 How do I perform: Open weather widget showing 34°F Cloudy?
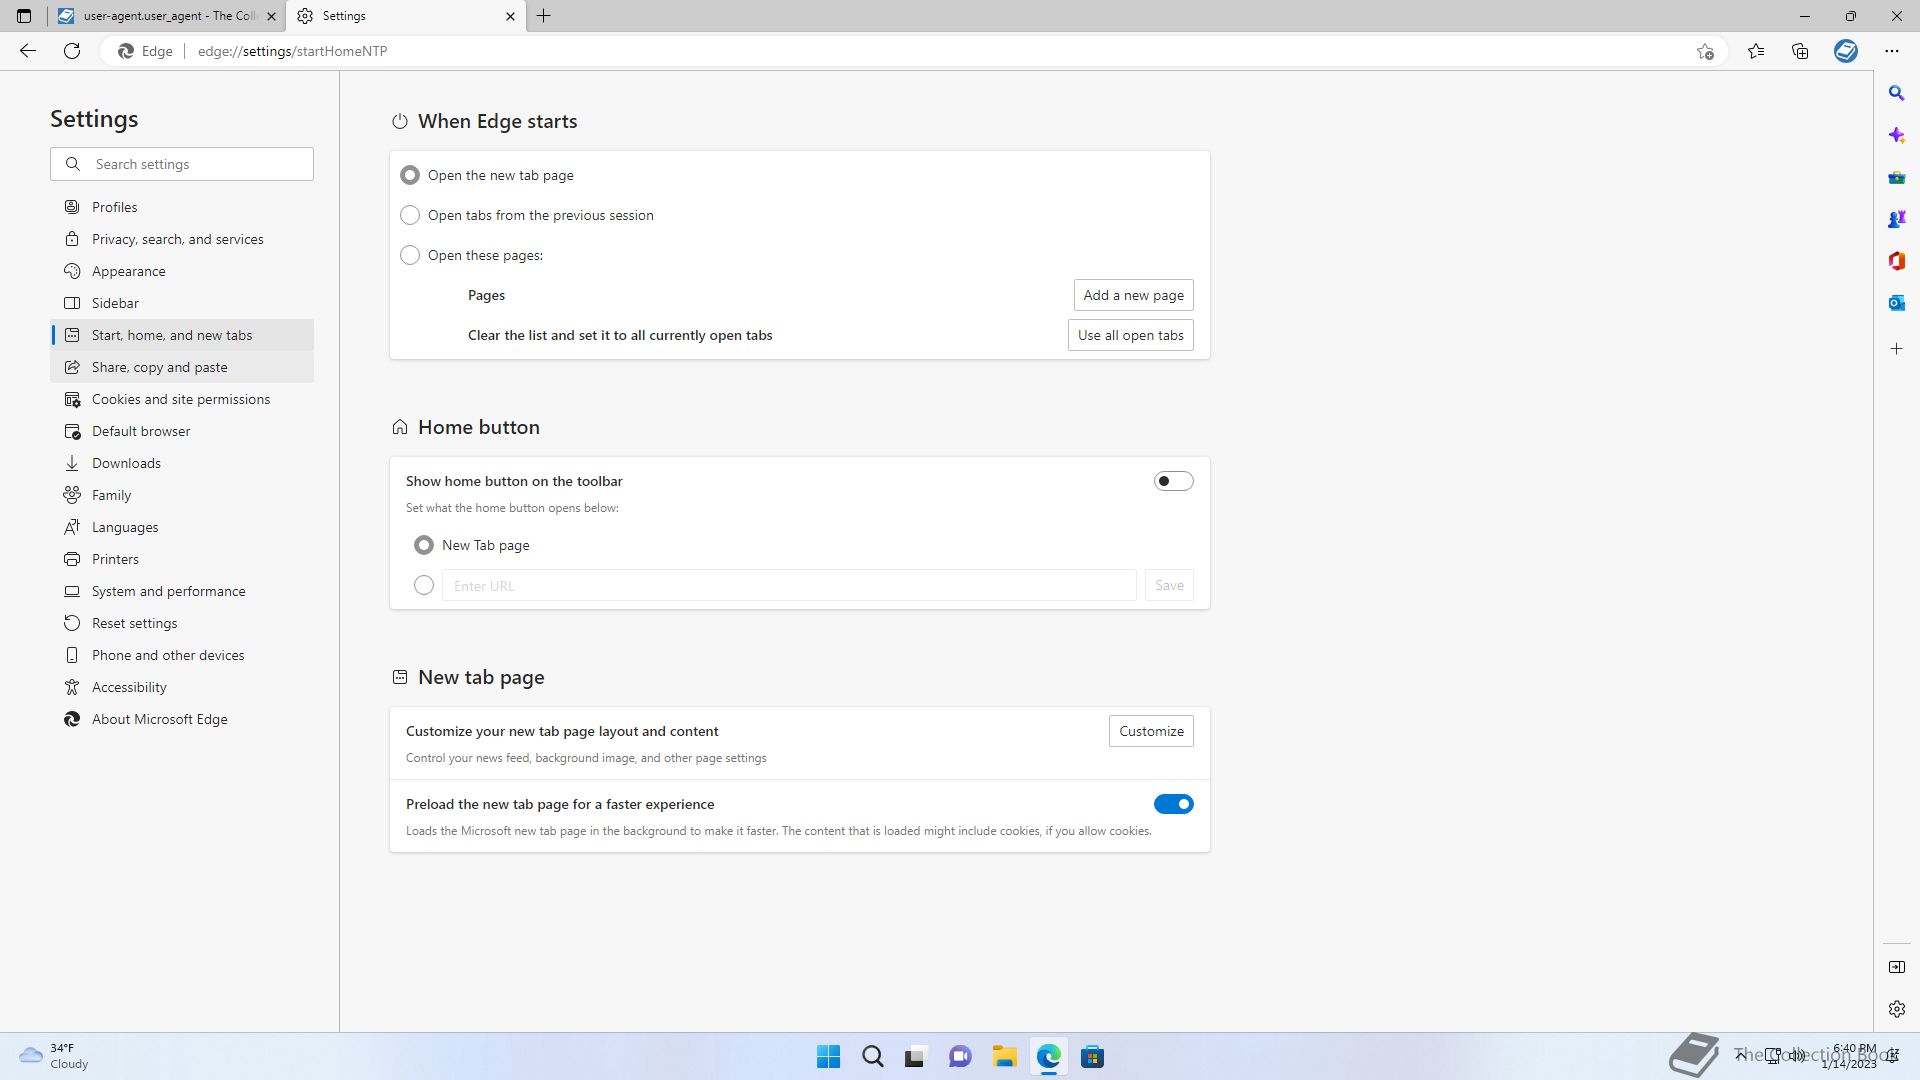[x=55, y=1056]
